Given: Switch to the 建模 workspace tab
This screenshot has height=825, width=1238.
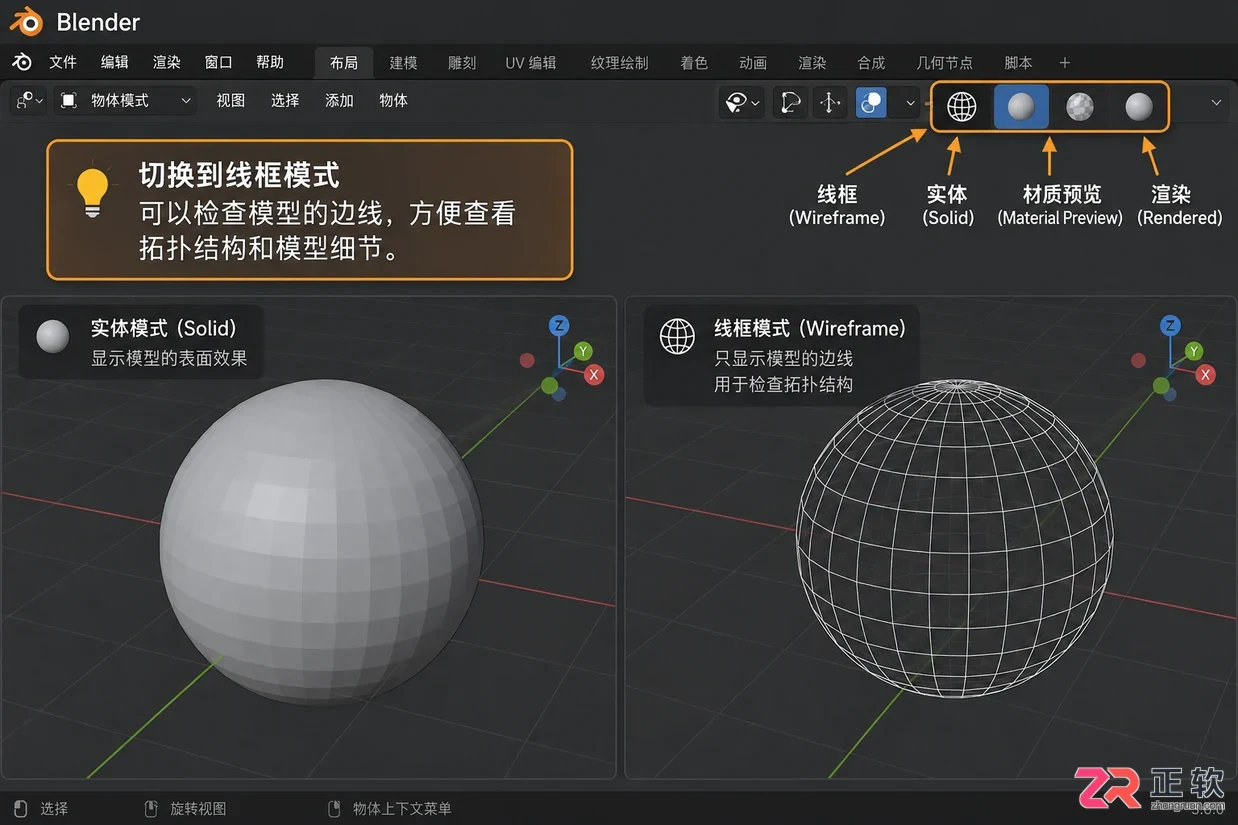Looking at the screenshot, I should click(x=403, y=63).
